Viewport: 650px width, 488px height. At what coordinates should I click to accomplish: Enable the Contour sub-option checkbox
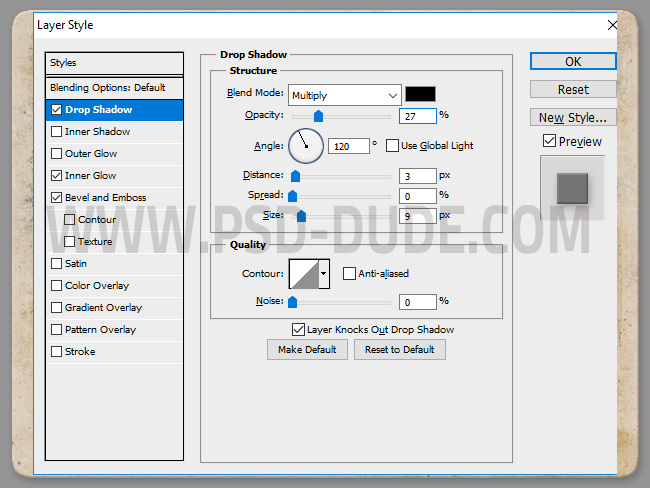point(70,220)
